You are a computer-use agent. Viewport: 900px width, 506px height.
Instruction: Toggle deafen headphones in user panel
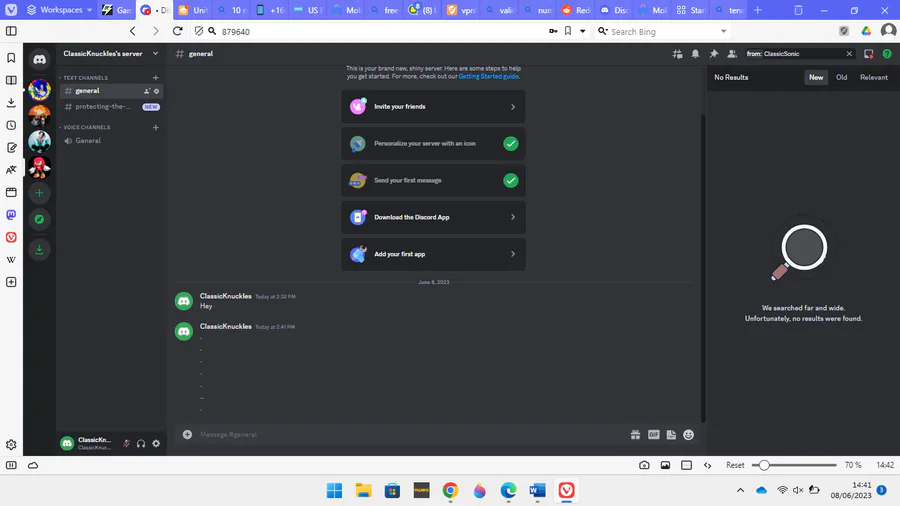[x=141, y=443]
